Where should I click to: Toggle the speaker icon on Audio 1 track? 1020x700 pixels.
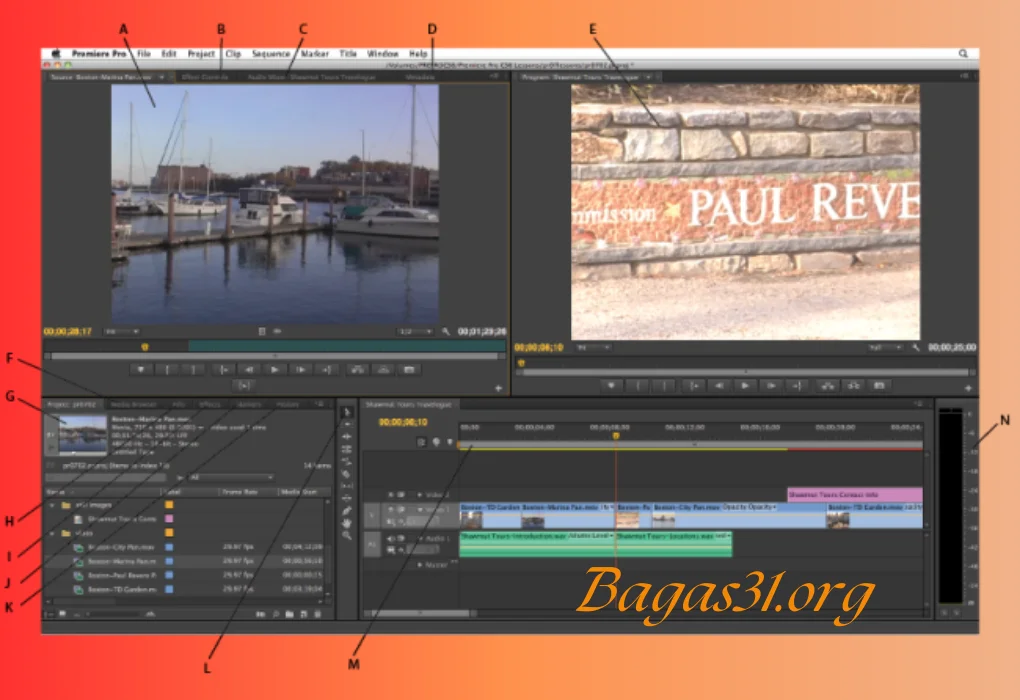(x=390, y=538)
